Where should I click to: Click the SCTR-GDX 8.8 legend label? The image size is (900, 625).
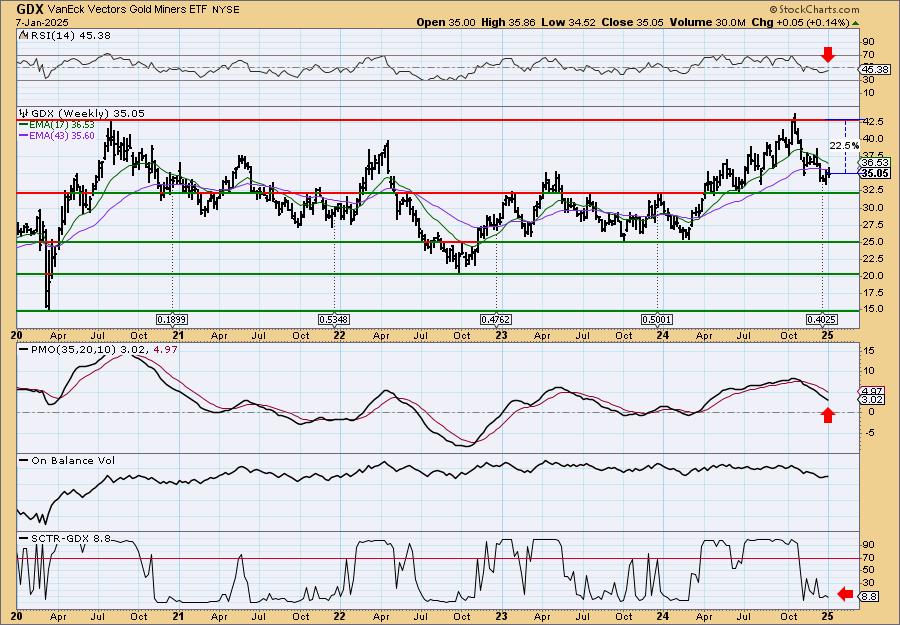tap(69, 539)
